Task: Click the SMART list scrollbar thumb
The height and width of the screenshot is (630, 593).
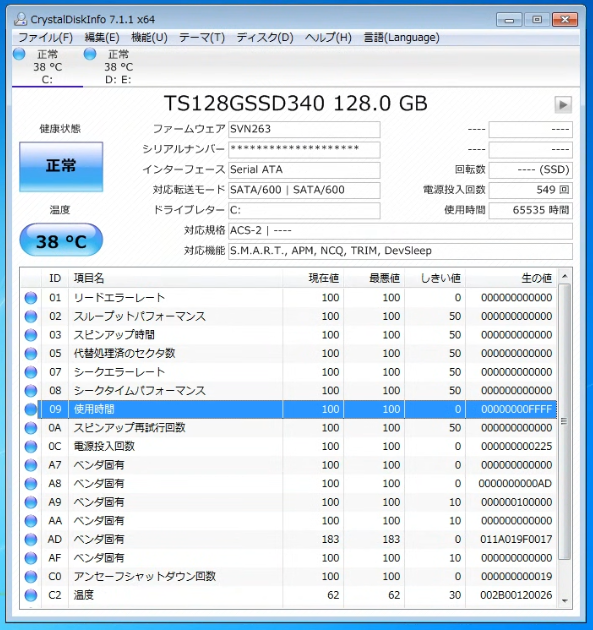Action: [x=564, y=421]
